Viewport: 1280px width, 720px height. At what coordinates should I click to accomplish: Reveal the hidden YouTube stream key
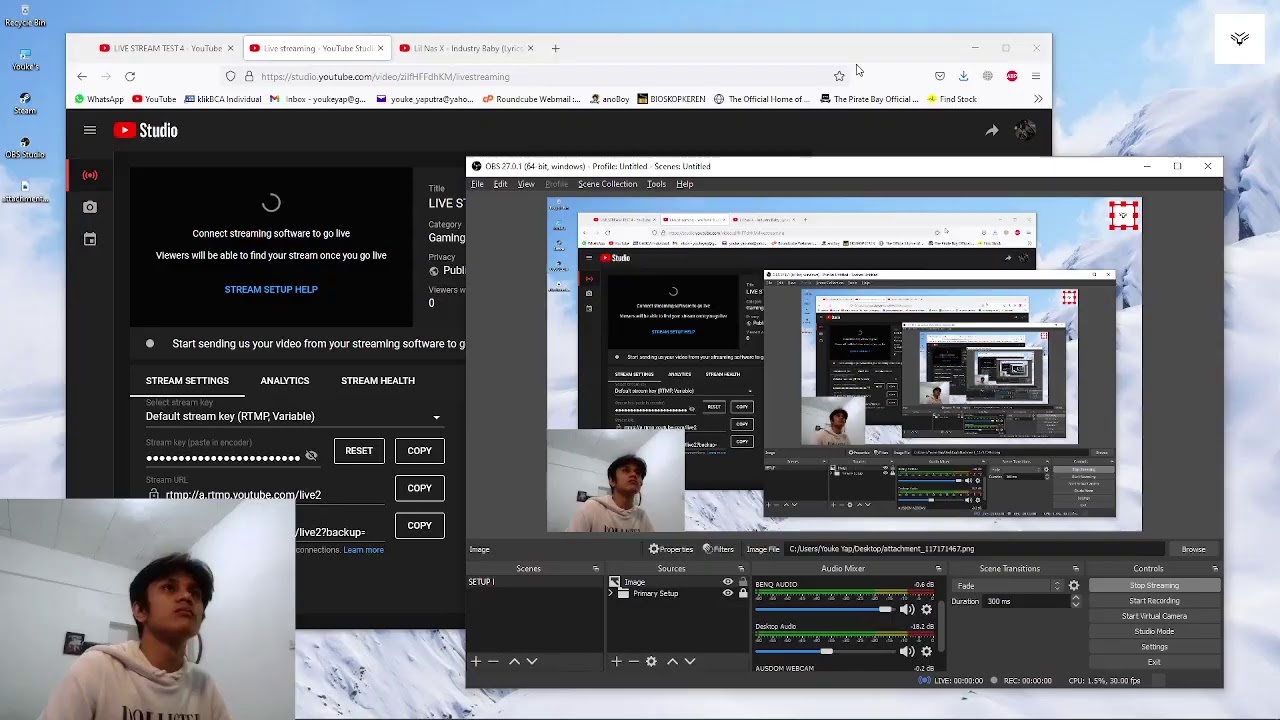(311, 456)
